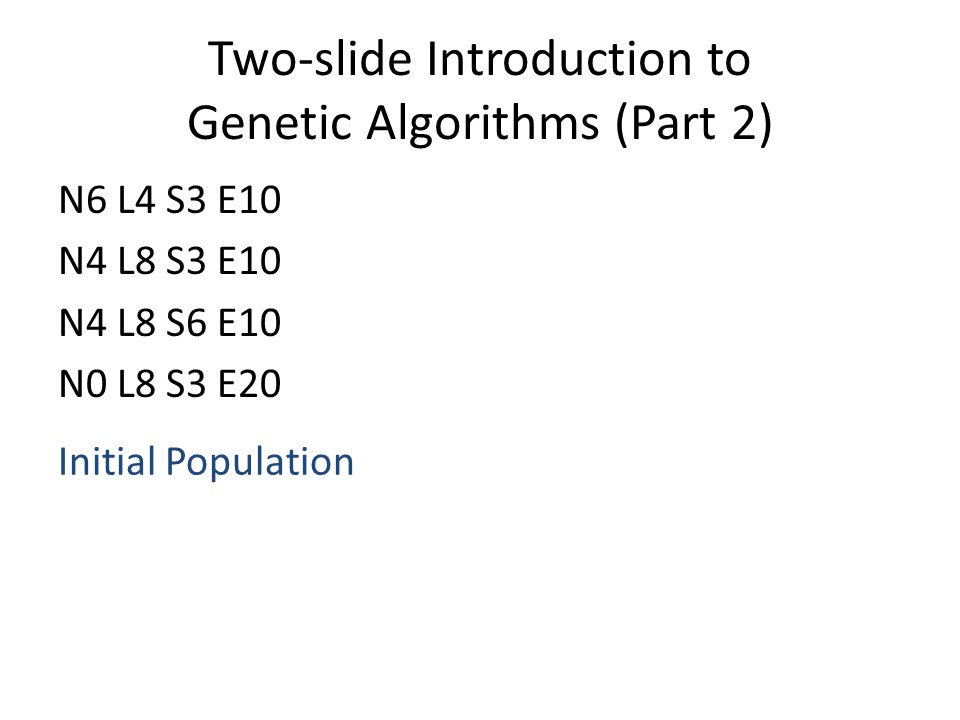Select the blue "Initial Population" label

[x=206, y=462]
